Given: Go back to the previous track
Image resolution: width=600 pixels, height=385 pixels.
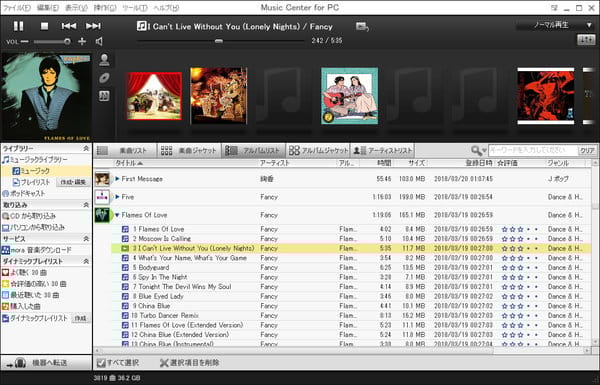Looking at the screenshot, I should (x=69, y=26).
